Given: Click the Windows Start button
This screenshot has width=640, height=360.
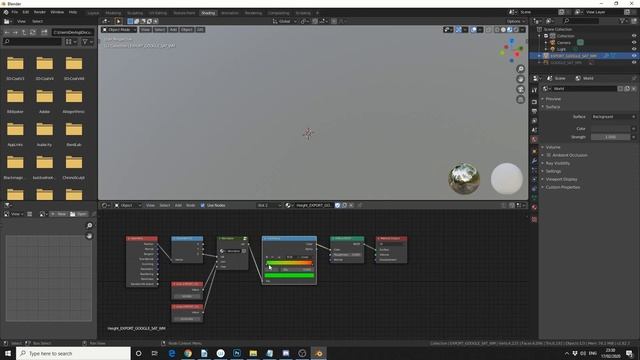Looking at the screenshot, I should 8,353.
